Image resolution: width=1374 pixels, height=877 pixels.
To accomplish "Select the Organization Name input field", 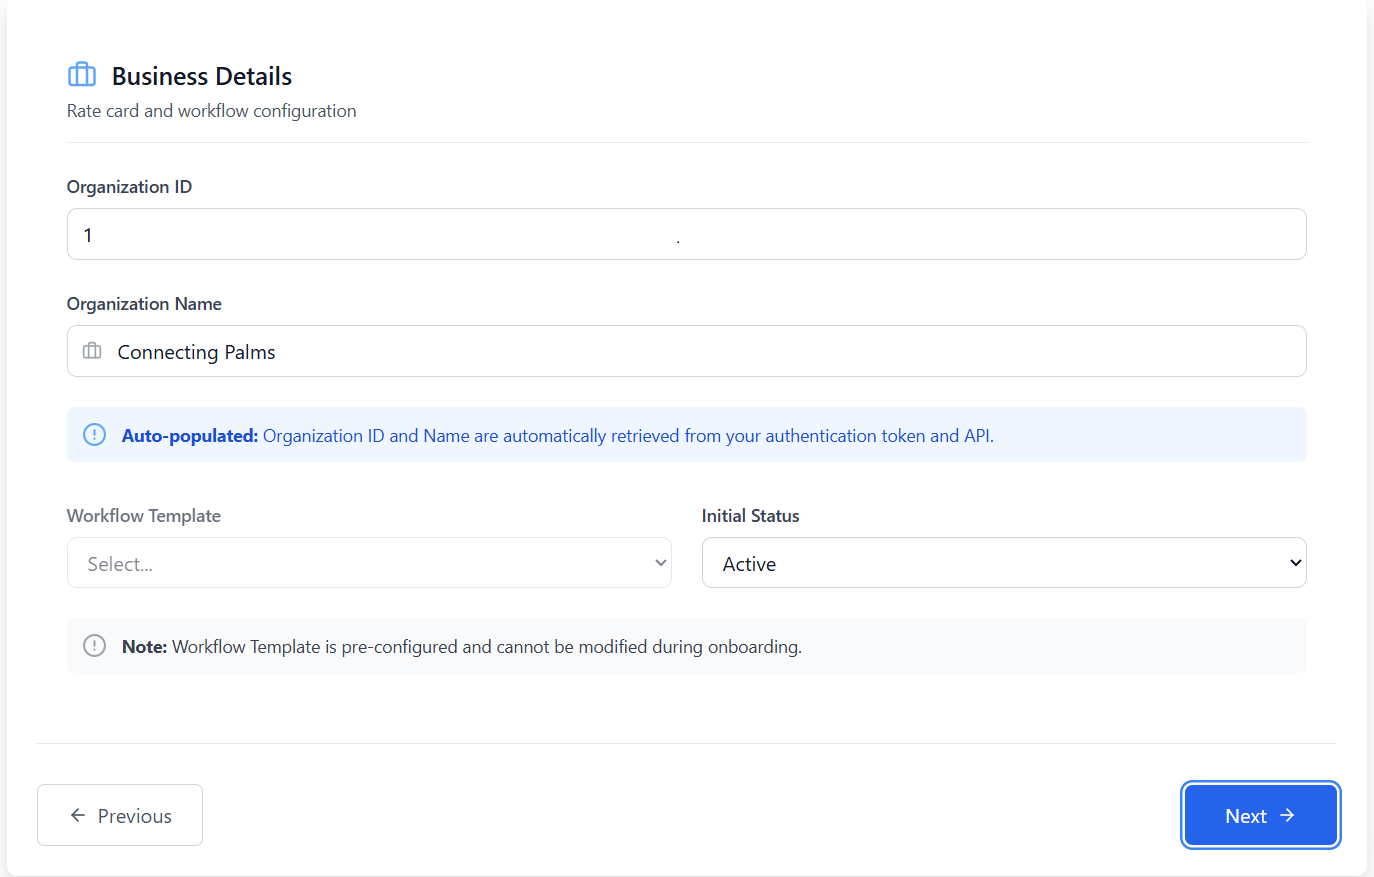I will (686, 351).
